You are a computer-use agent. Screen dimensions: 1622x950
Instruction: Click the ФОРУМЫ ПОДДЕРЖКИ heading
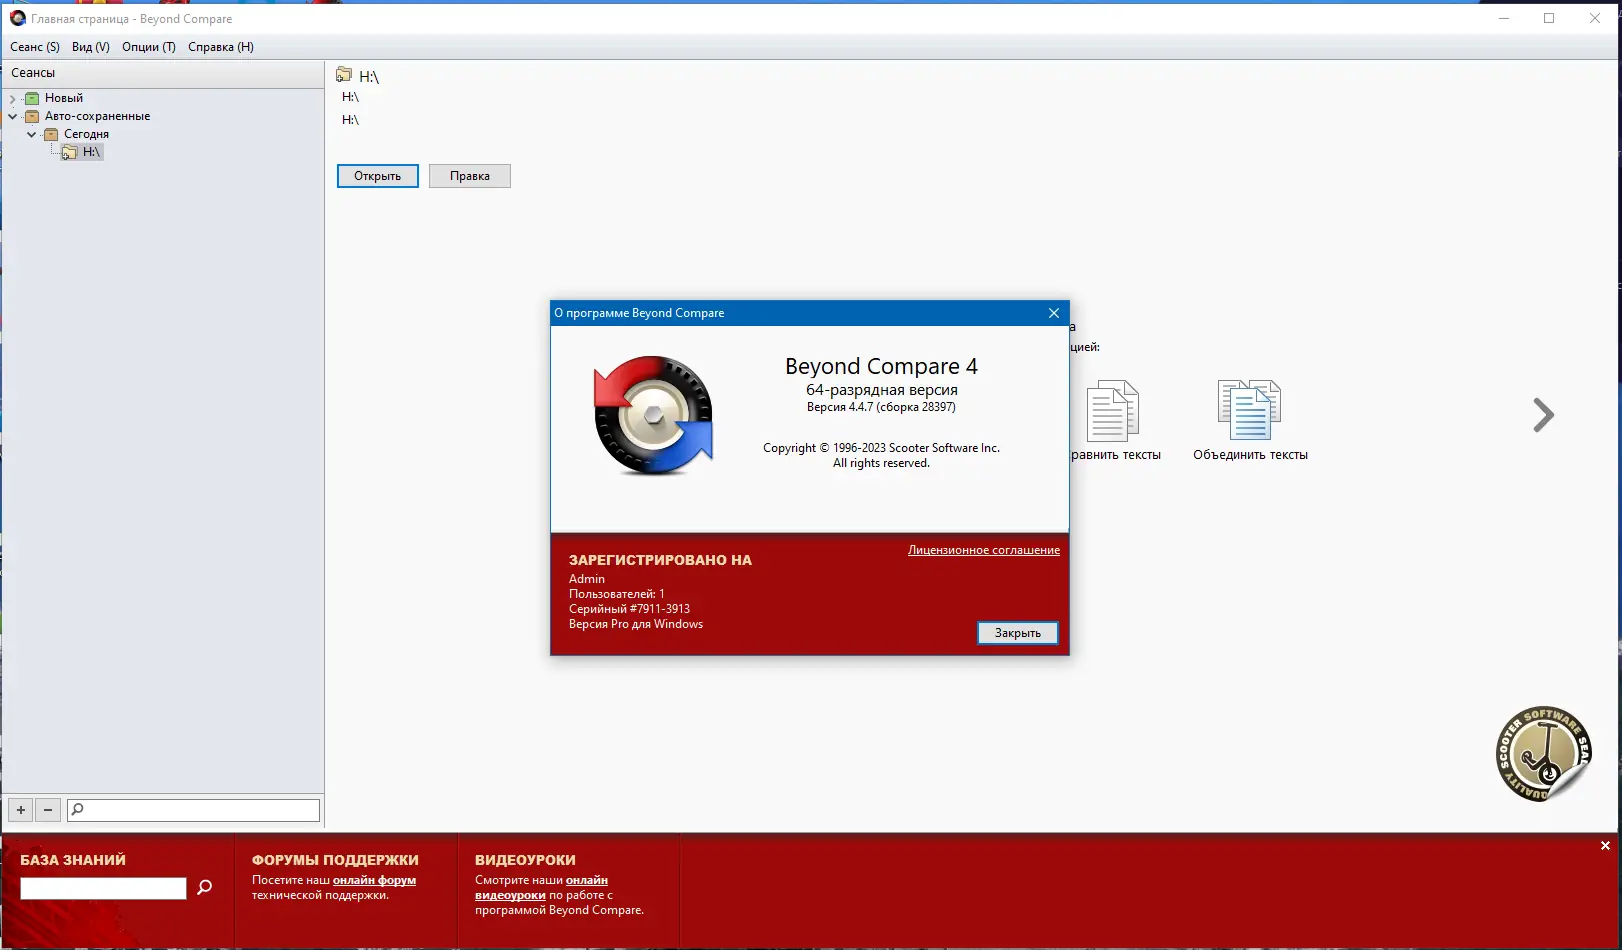click(x=335, y=860)
